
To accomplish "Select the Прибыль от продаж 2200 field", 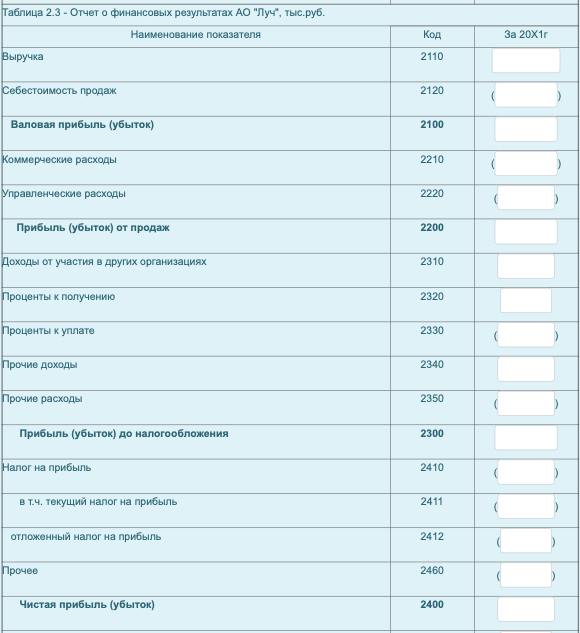I will click(526, 232).
